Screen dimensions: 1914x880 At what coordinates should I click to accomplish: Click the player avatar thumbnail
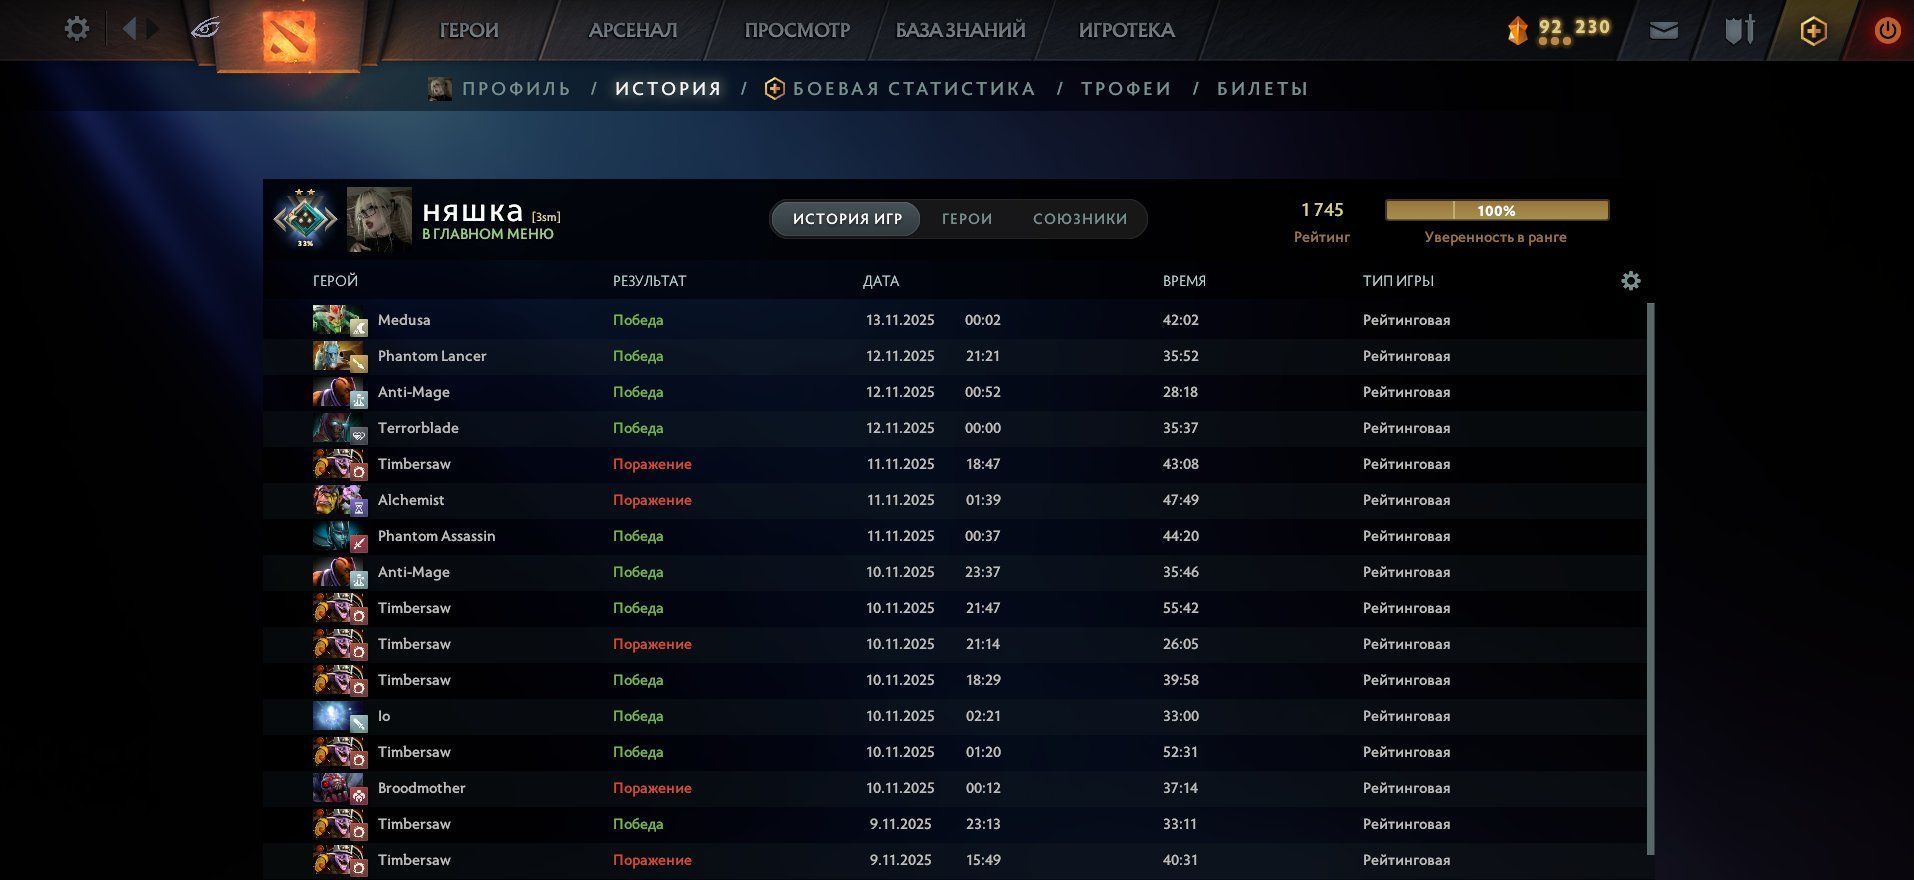[379, 219]
